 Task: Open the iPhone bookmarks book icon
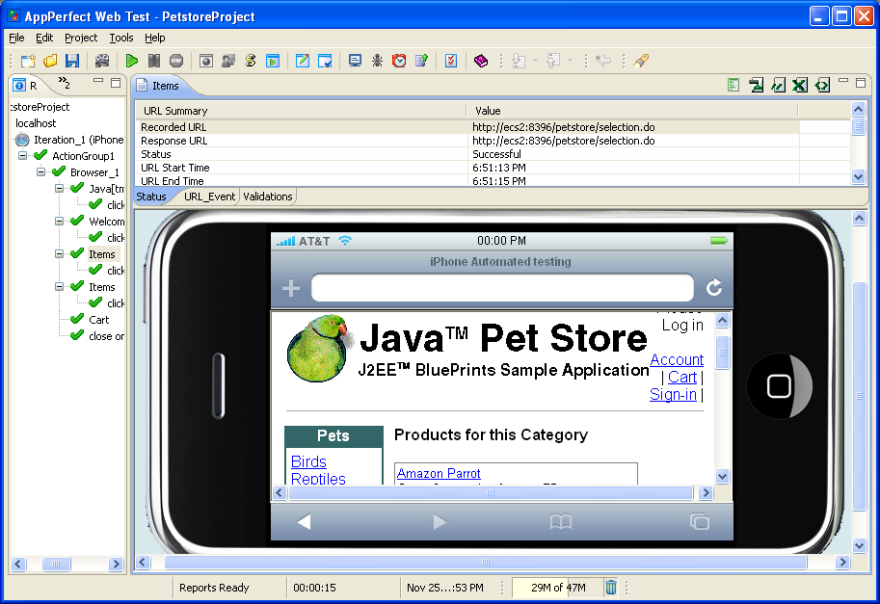coord(561,522)
